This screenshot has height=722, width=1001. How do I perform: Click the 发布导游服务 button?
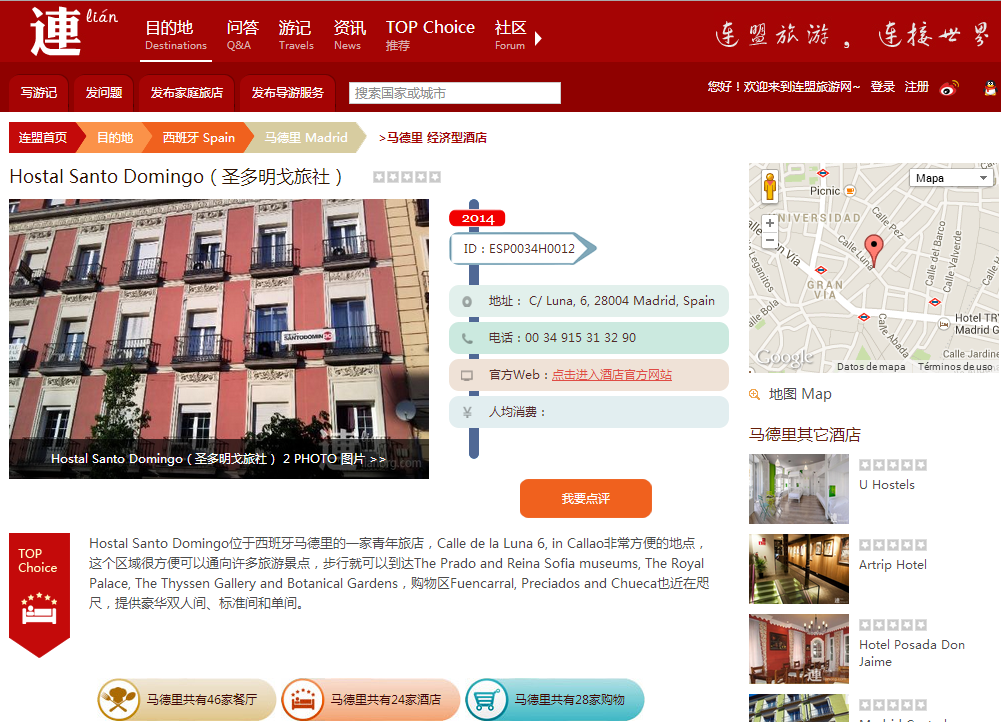pyautogui.click(x=288, y=93)
